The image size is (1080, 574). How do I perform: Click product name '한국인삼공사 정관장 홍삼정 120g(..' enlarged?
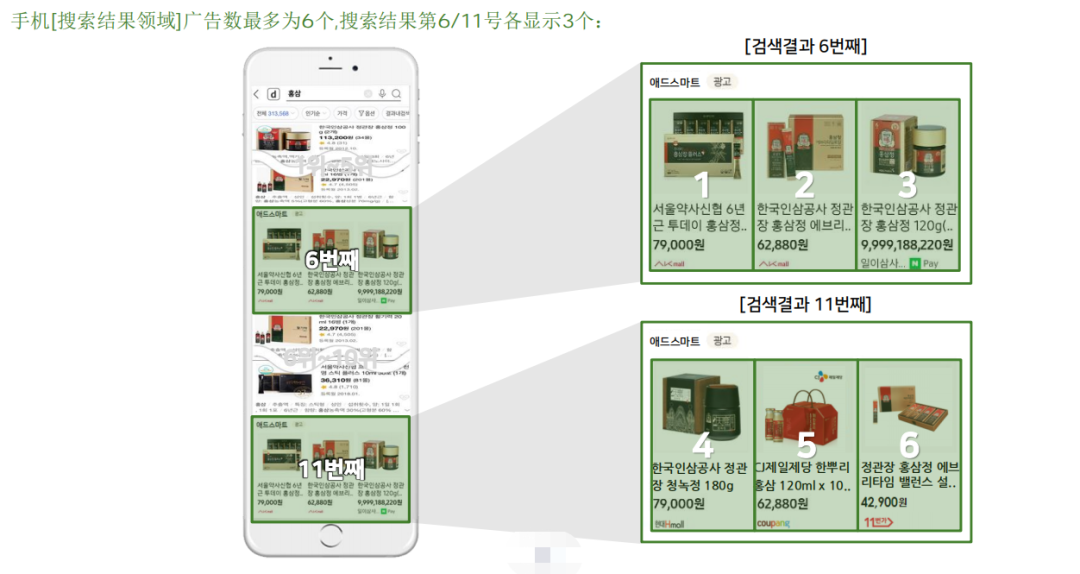908,217
